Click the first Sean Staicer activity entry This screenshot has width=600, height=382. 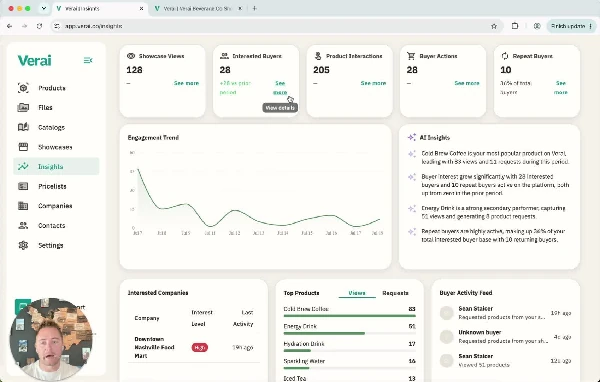coord(505,313)
